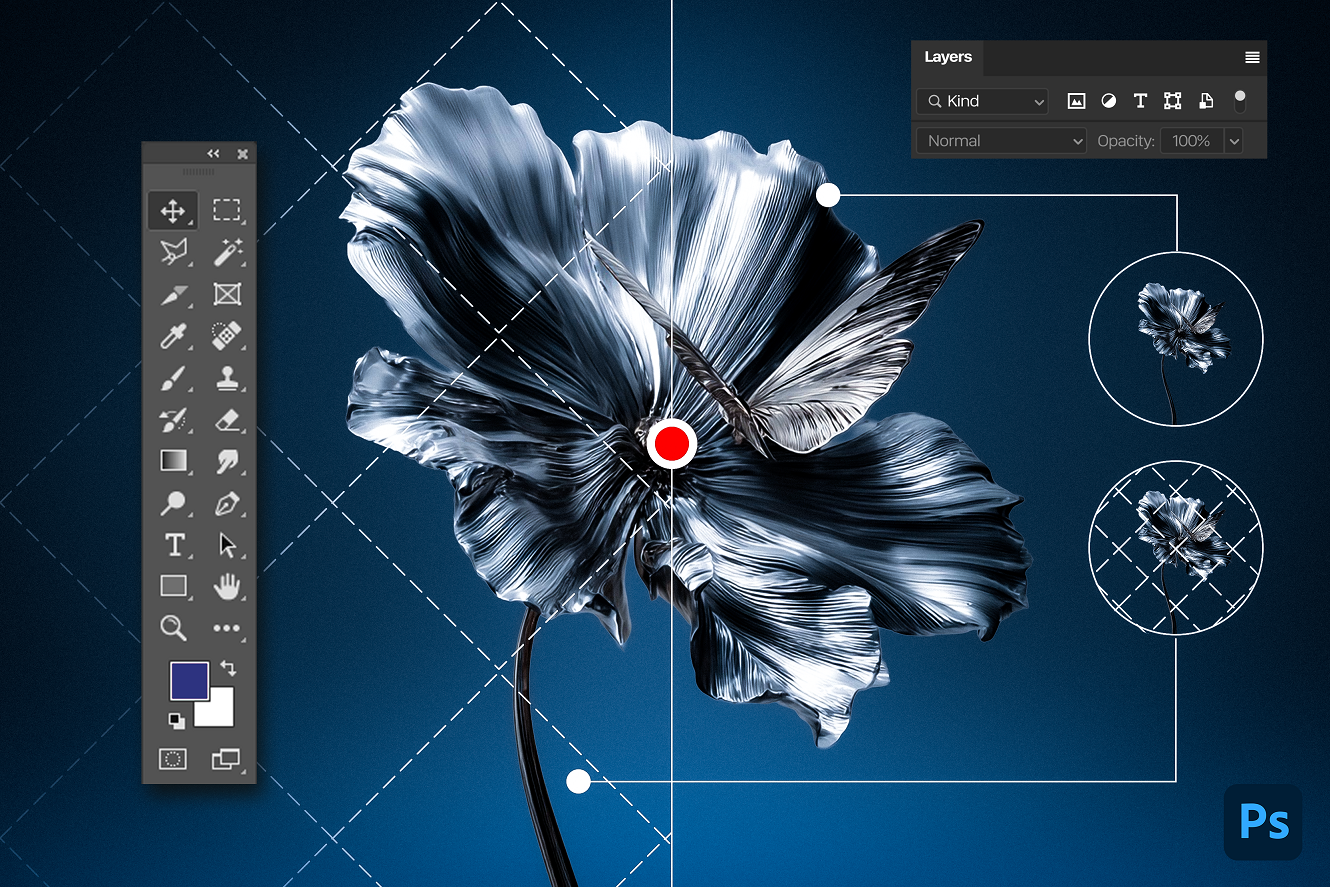Filter layers by smart objects
Viewport: 1330px width, 887px height.
(x=1206, y=101)
